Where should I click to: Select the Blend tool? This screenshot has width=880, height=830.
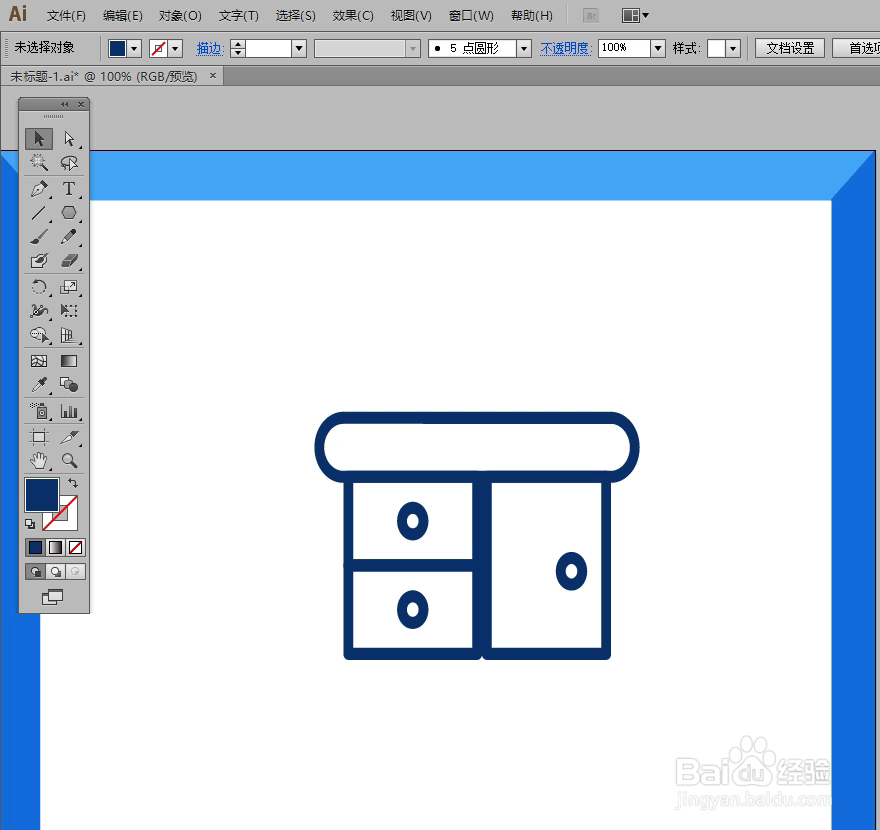(x=69, y=385)
